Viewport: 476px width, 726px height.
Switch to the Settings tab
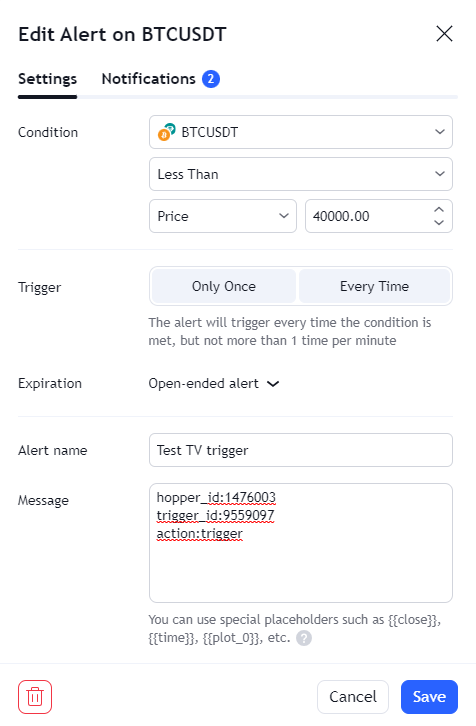coord(47,79)
